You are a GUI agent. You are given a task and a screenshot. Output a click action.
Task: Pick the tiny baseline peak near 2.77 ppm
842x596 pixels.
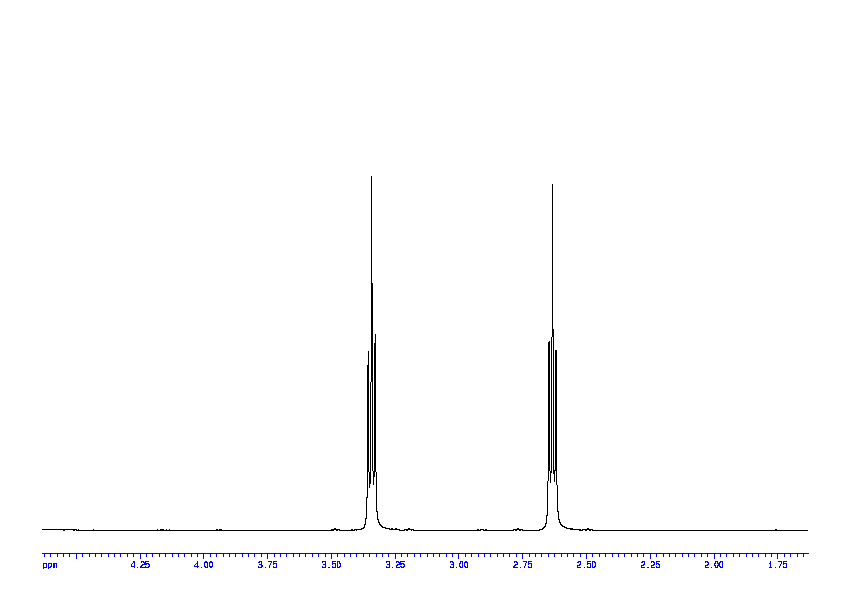pyautogui.click(x=517, y=528)
